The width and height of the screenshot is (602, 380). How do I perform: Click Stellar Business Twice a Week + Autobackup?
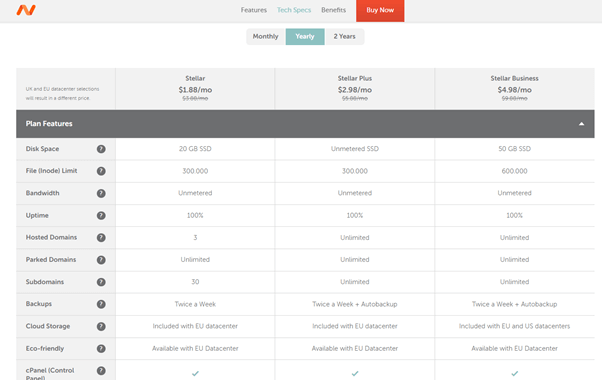coord(514,304)
